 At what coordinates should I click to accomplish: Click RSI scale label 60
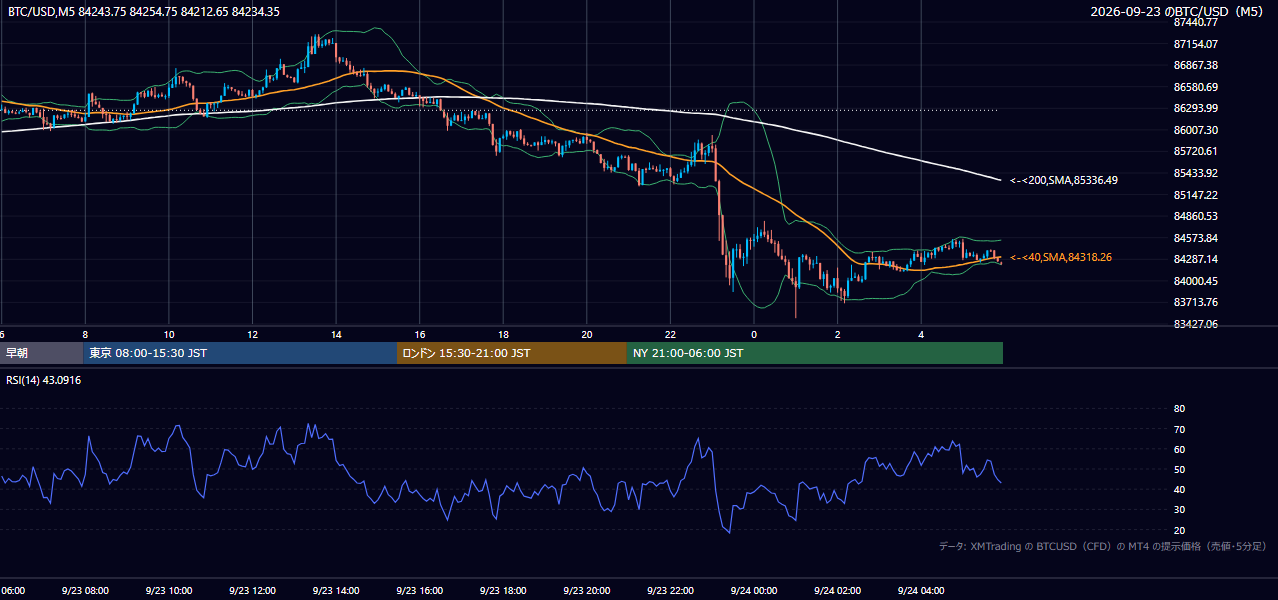coord(1179,449)
